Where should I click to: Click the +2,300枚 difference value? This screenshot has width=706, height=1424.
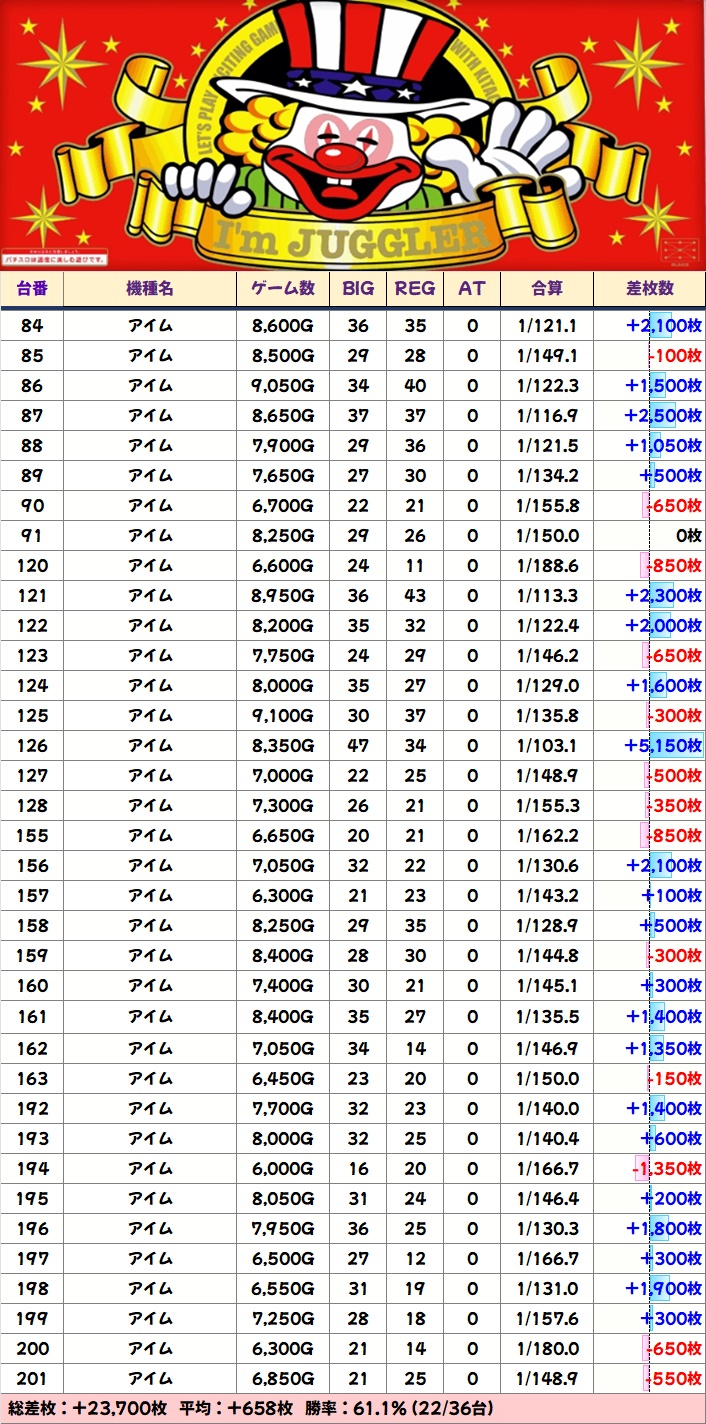[663, 596]
